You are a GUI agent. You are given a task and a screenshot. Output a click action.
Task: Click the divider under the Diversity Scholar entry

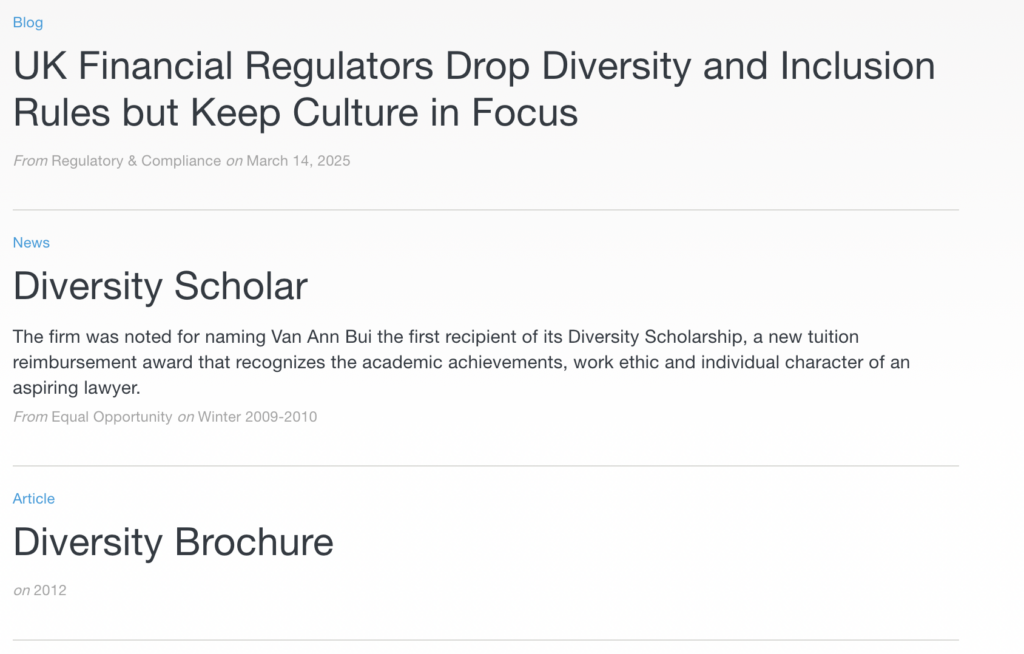[486, 466]
